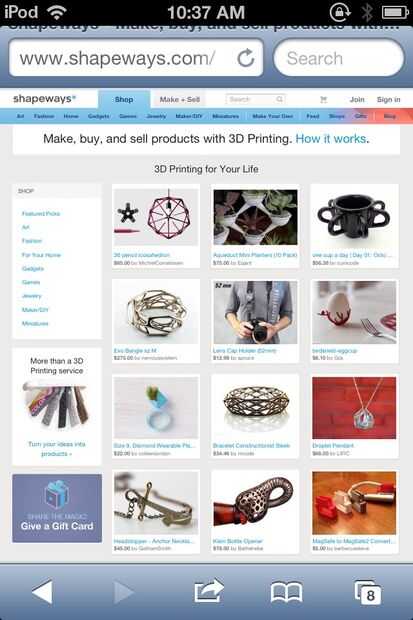Tap the Safari Search field

[339, 58]
